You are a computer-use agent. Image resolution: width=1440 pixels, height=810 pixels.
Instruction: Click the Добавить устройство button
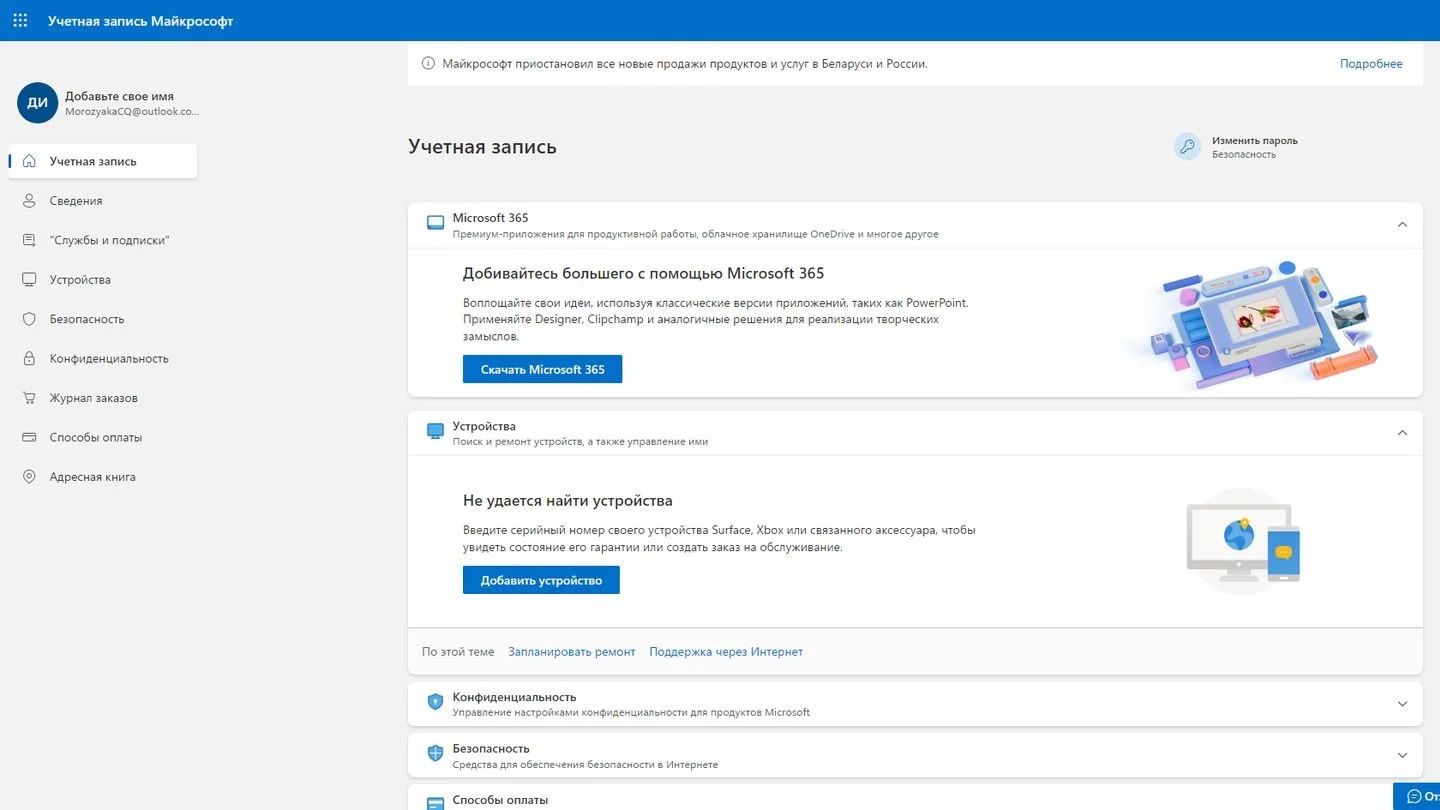[541, 580]
